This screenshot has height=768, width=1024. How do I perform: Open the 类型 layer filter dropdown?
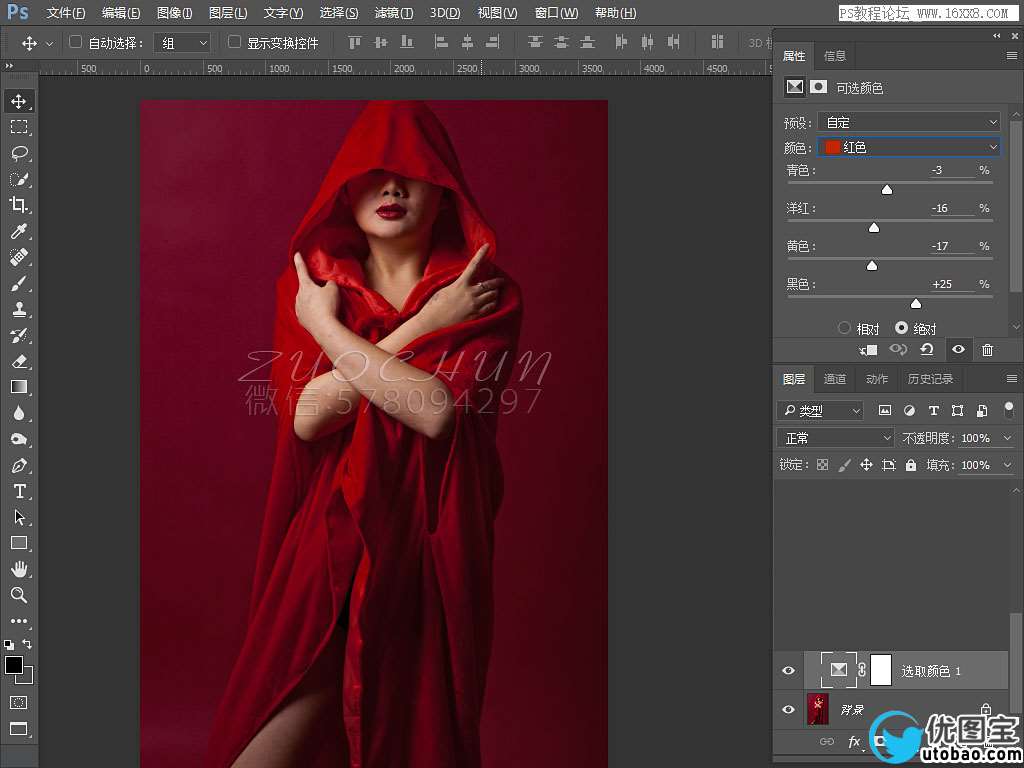[x=820, y=411]
